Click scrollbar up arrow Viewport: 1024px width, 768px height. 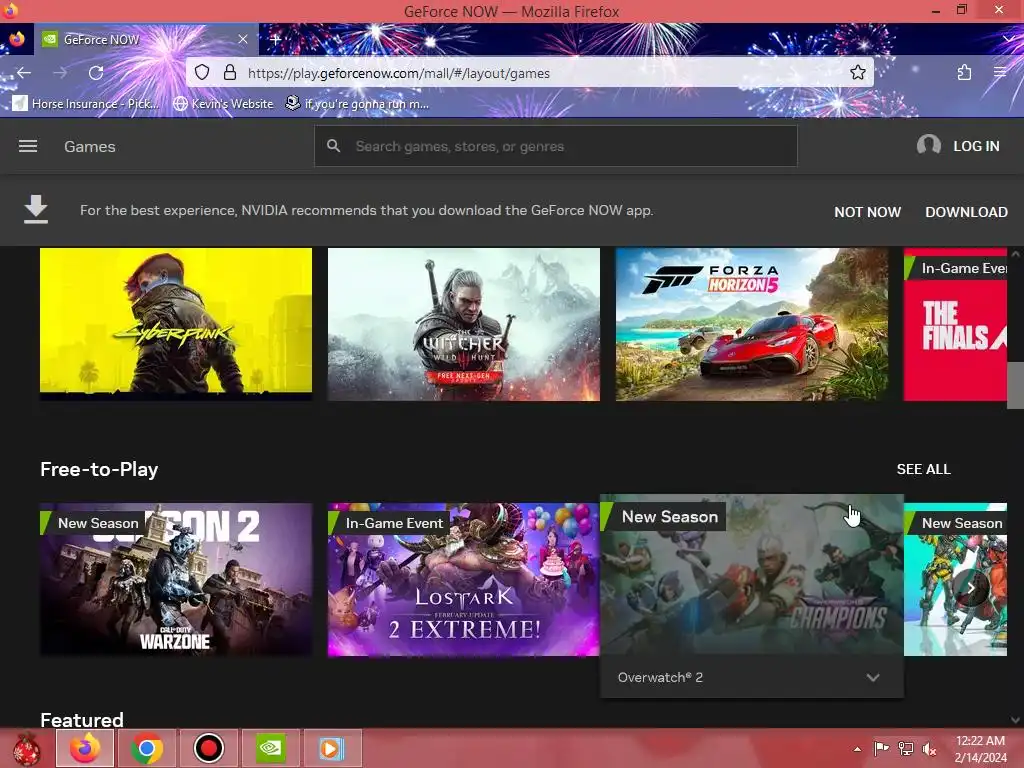click(1015, 253)
